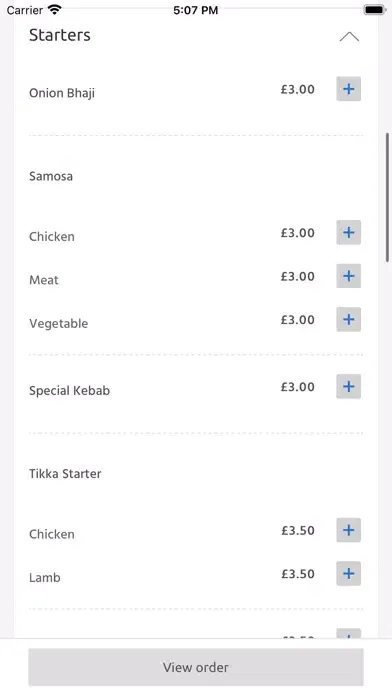The image size is (392, 696).
Task: Click the vertical scrollbar indicator
Action: pyautogui.click(x=388, y=198)
